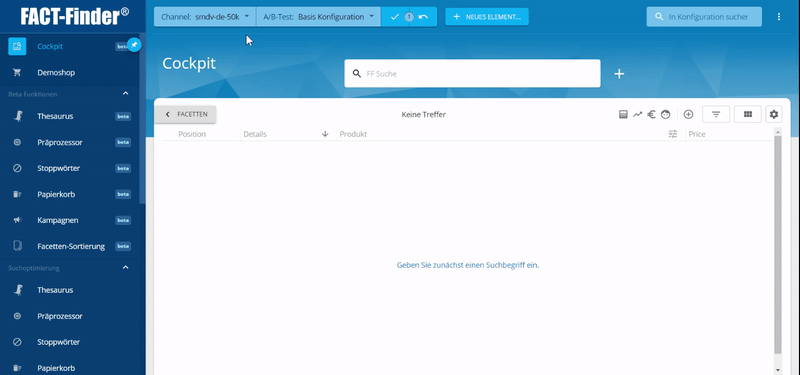Viewport: 800px width, 375px height.
Task: Open the three-dot overflow menu
Action: 779,17
